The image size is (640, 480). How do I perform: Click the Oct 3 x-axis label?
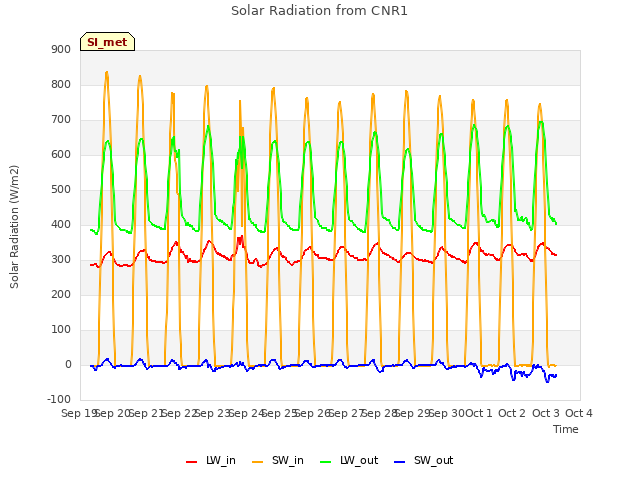click(x=546, y=413)
